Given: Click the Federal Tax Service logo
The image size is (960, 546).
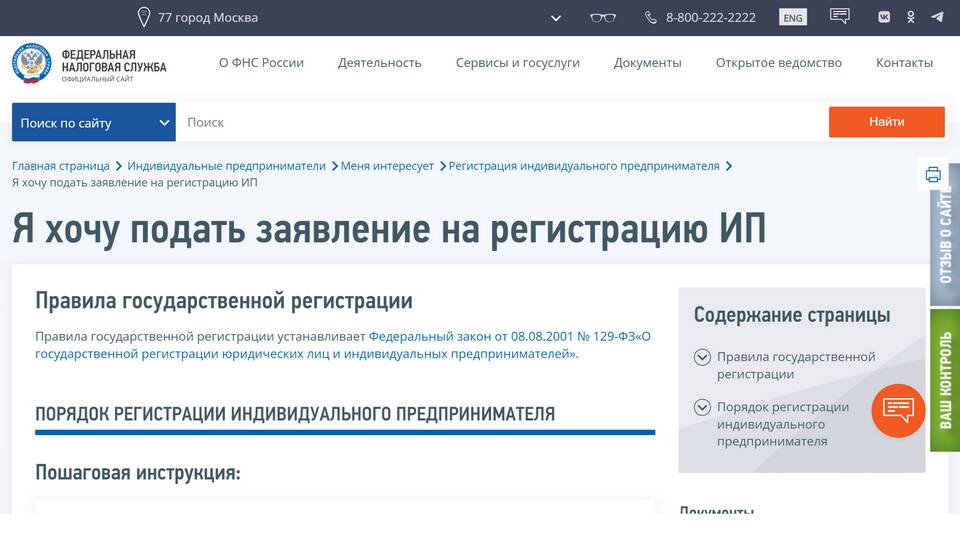Looking at the screenshot, I should click(31, 63).
